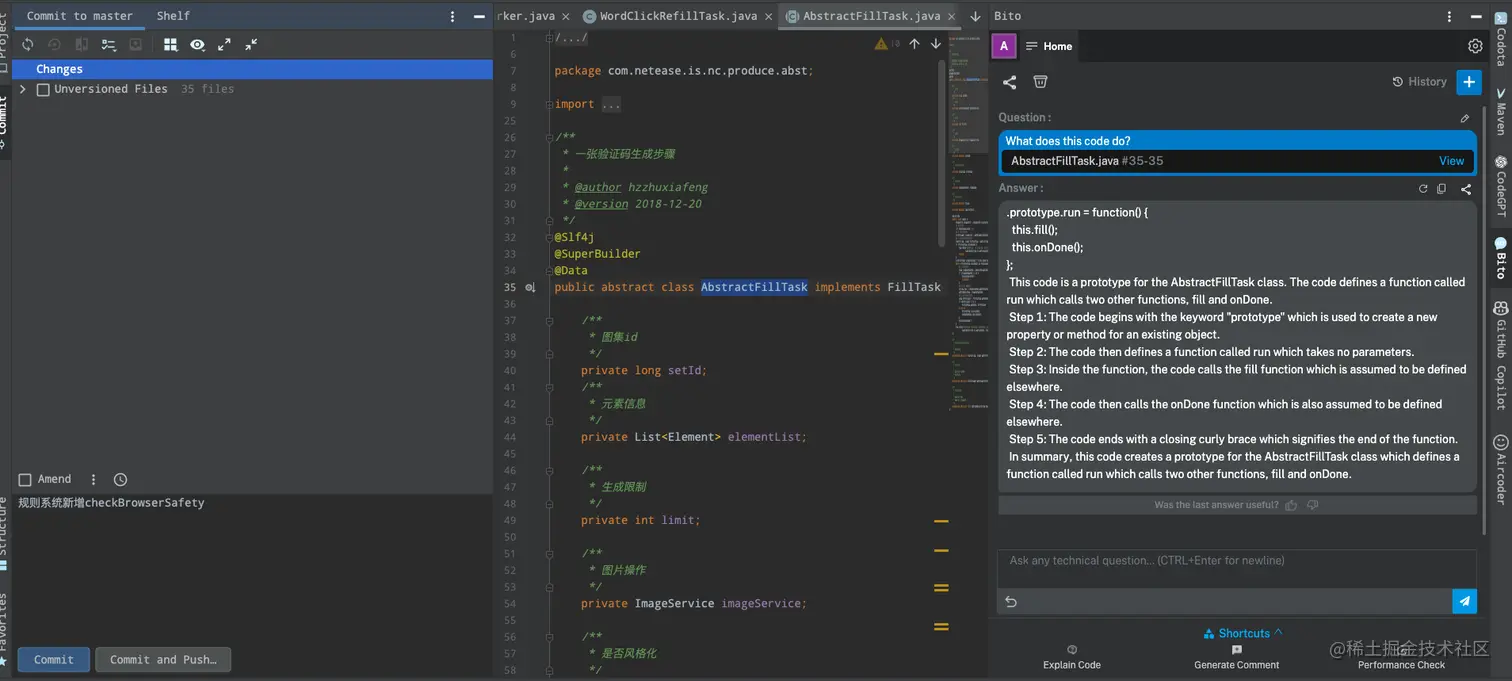Click the gutter implementation icon at line 35

click(x=530, y=288)
